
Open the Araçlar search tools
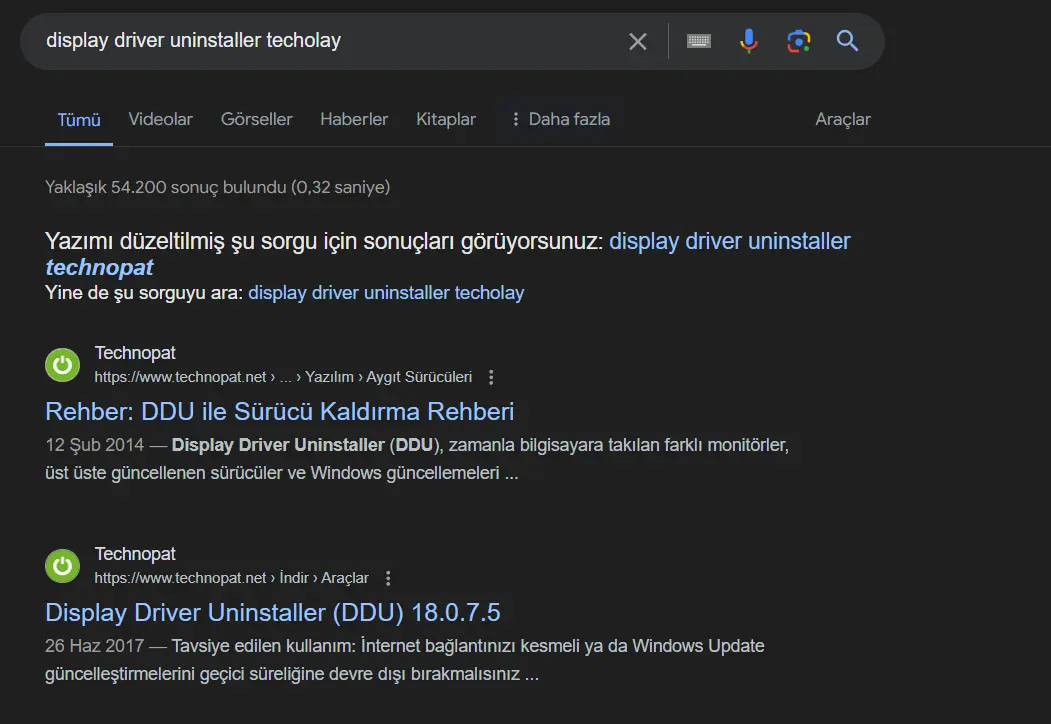[843, 119]
